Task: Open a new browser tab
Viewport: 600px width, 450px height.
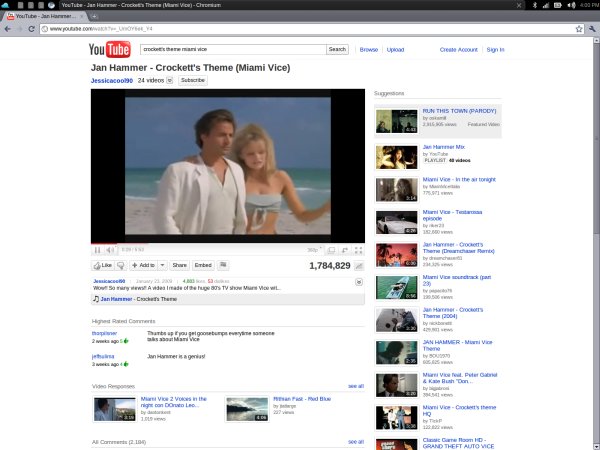Action: click(94, 16)
